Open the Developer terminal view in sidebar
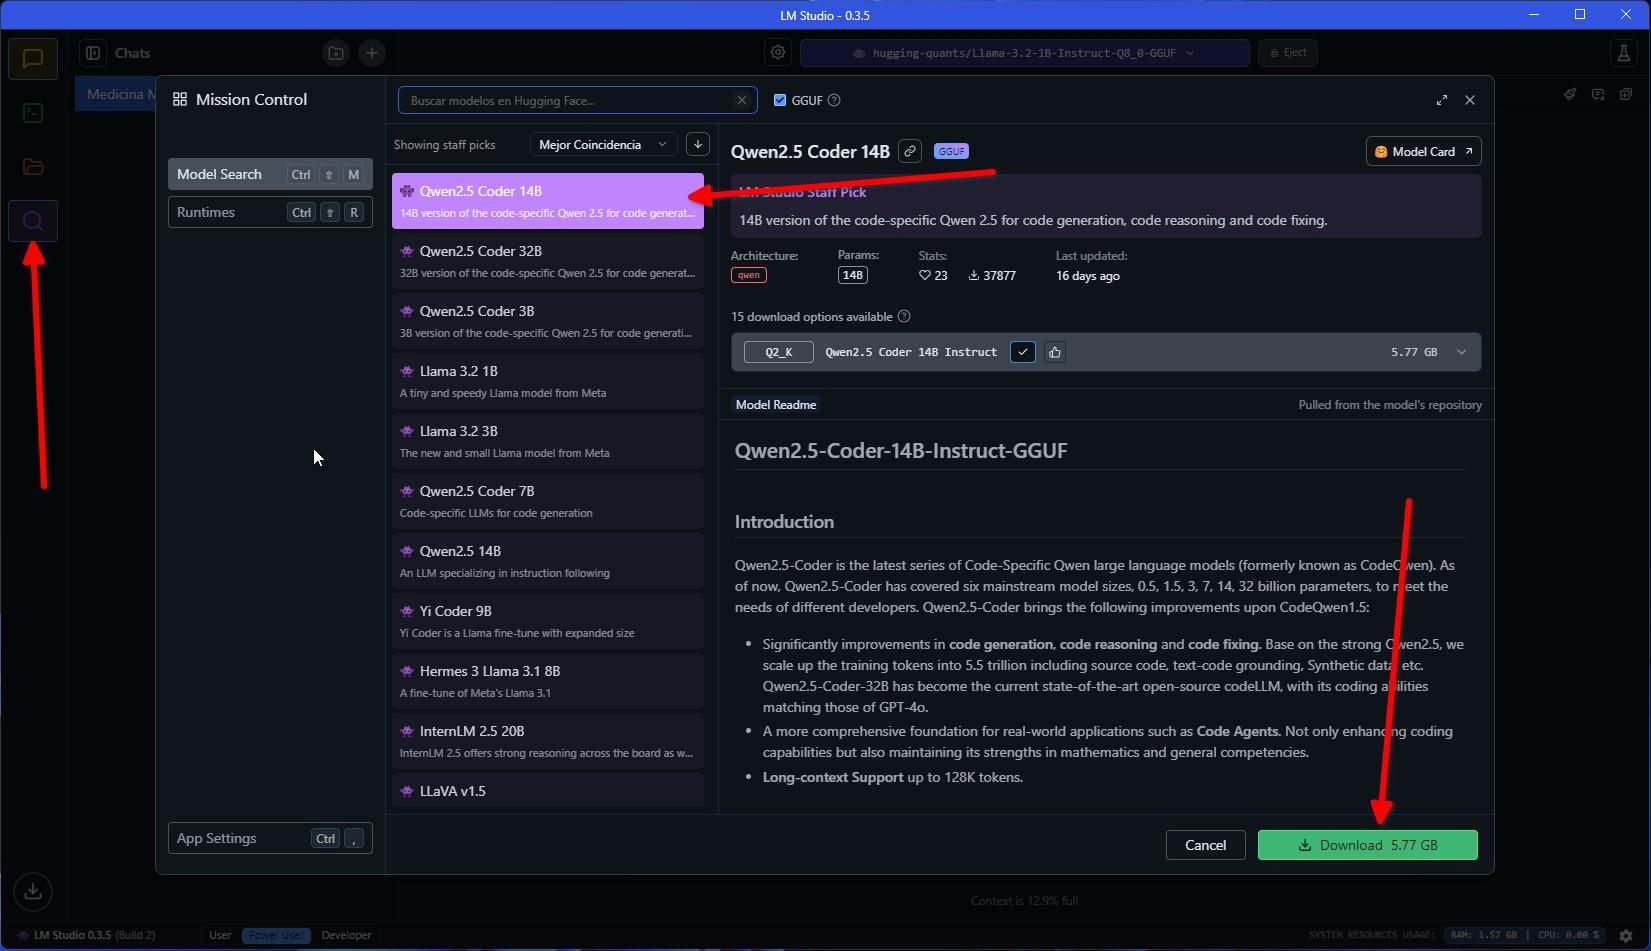 coord(33,112)
